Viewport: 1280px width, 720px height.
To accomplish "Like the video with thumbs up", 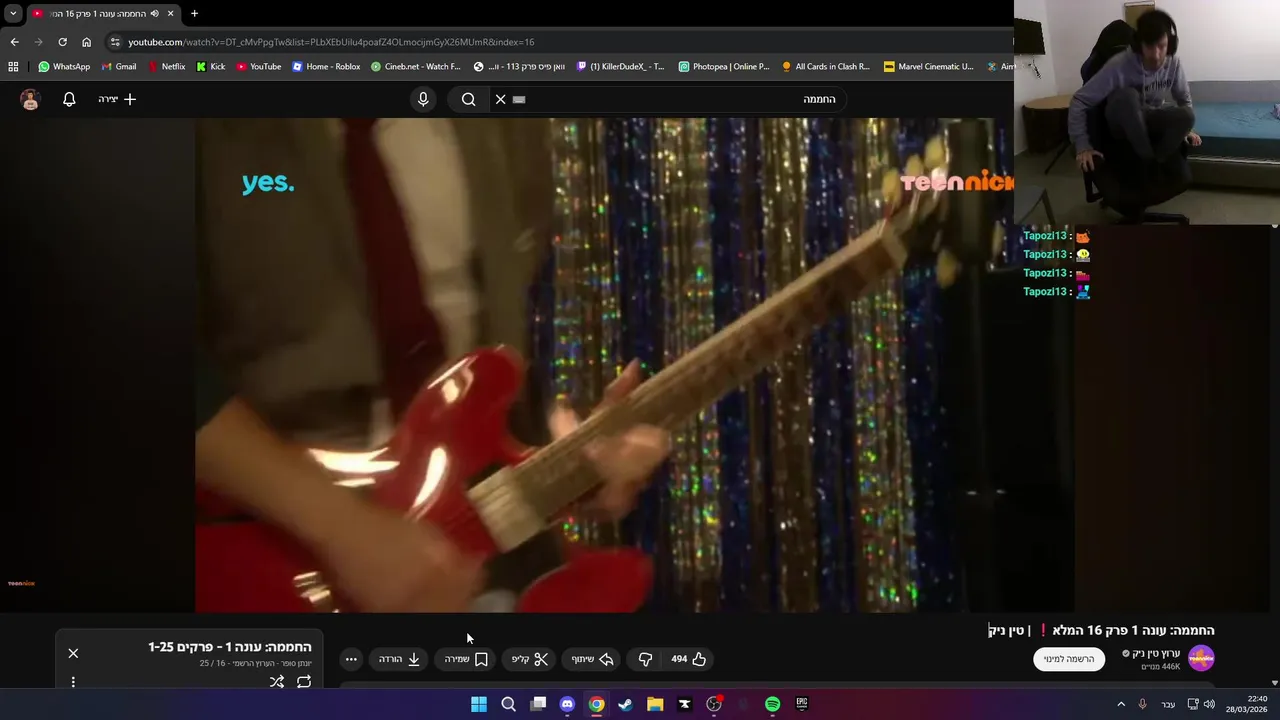I will coord(688,659).
